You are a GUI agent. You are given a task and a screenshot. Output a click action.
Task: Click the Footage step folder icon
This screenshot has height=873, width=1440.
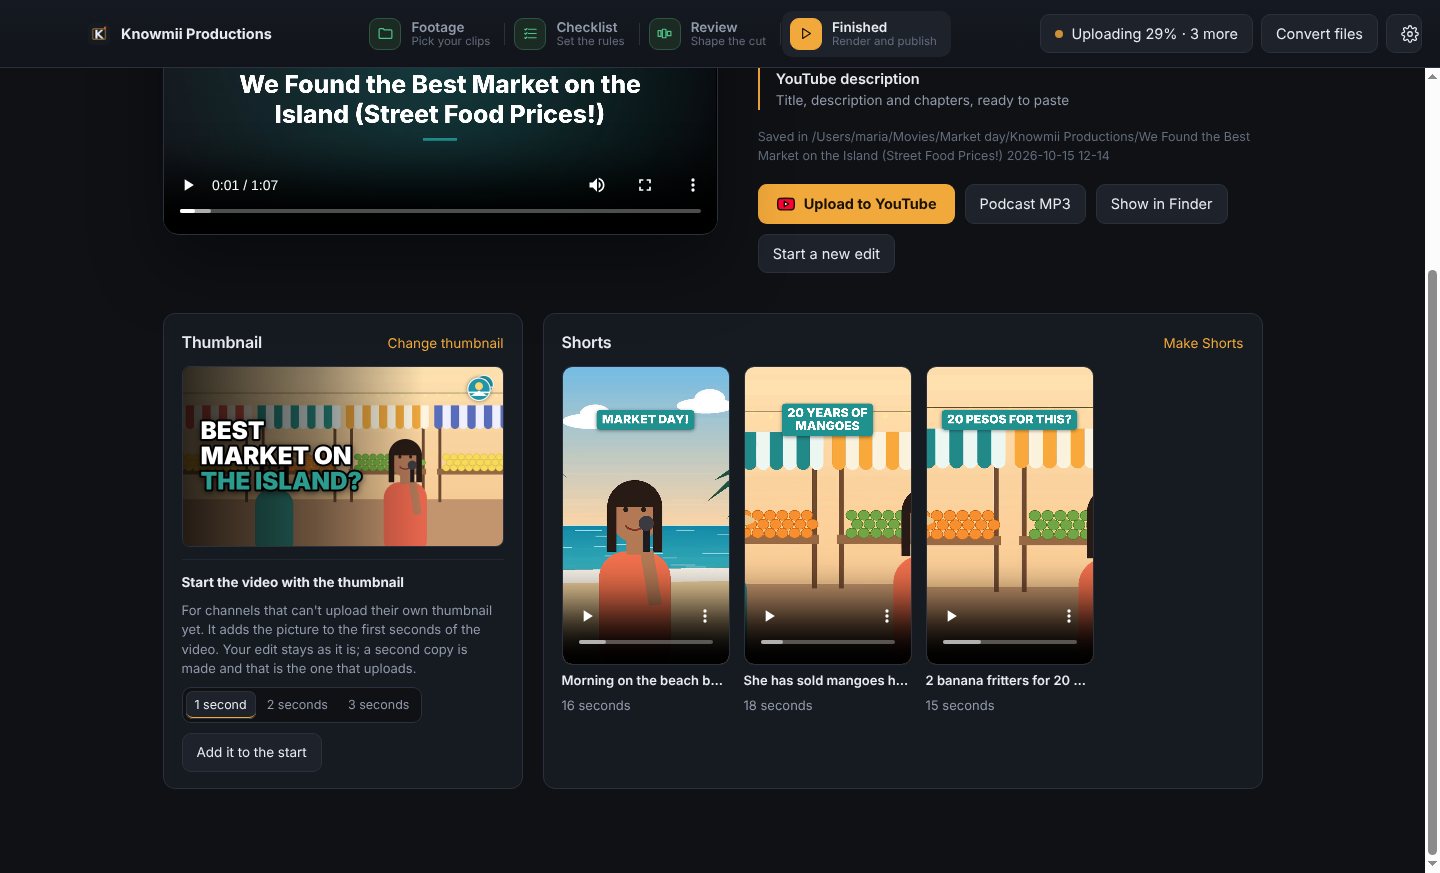385,34
